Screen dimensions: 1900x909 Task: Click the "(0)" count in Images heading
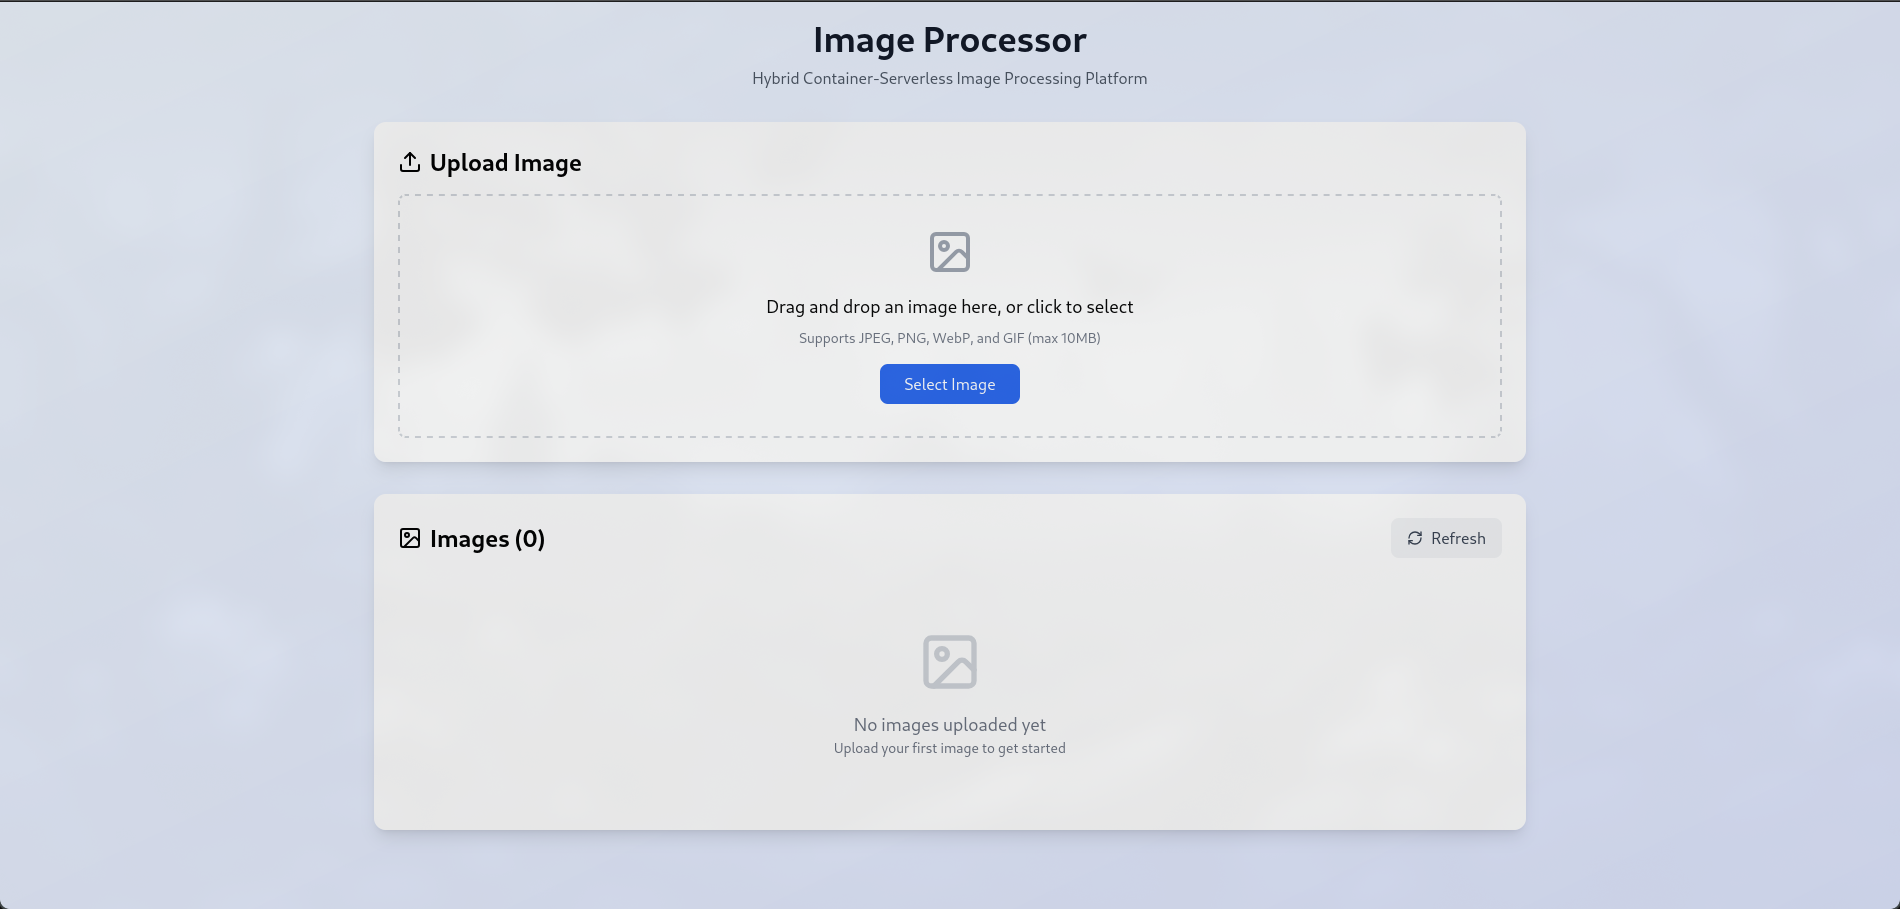[x=530, y=539]
